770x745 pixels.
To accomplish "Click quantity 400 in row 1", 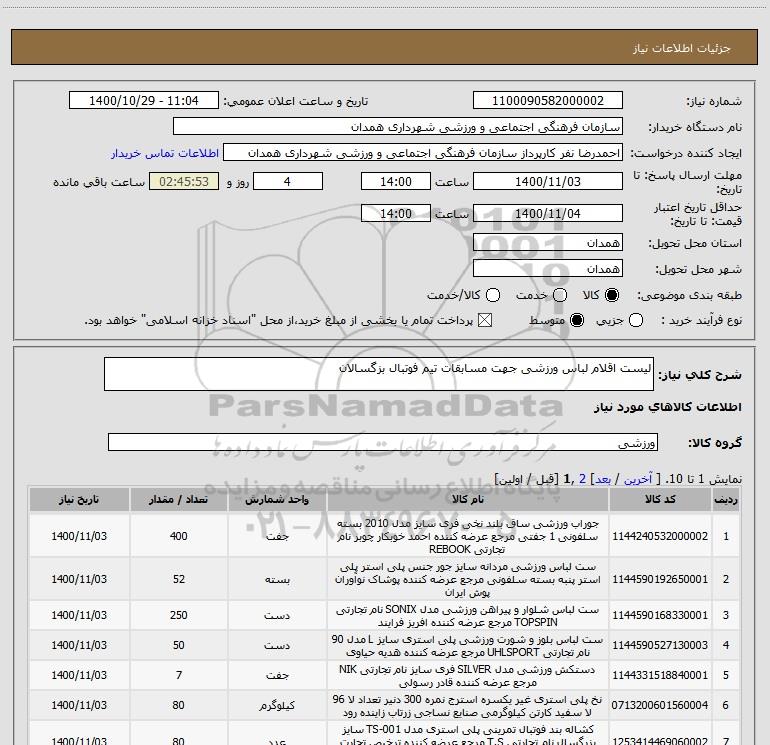I will [x=178, y=536].
